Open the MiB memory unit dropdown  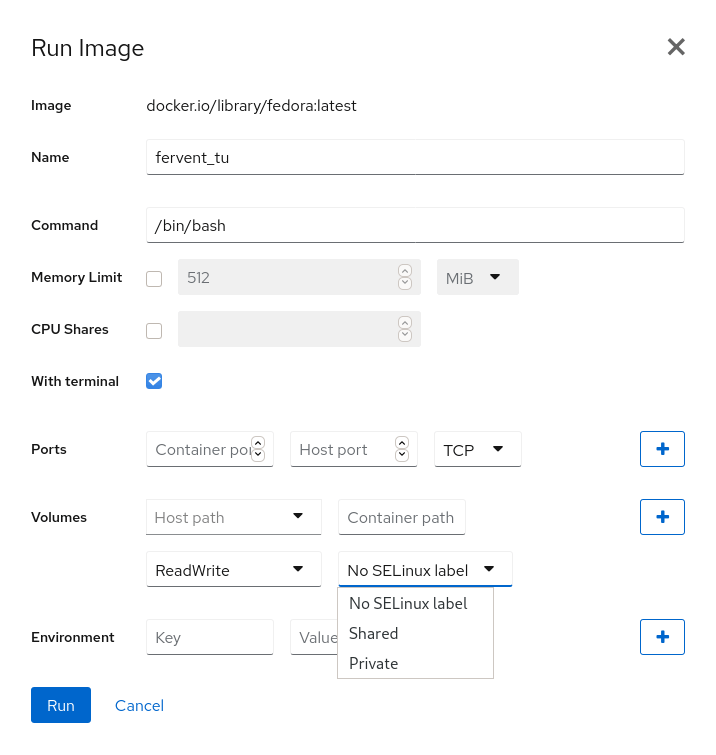coord(478,277)
